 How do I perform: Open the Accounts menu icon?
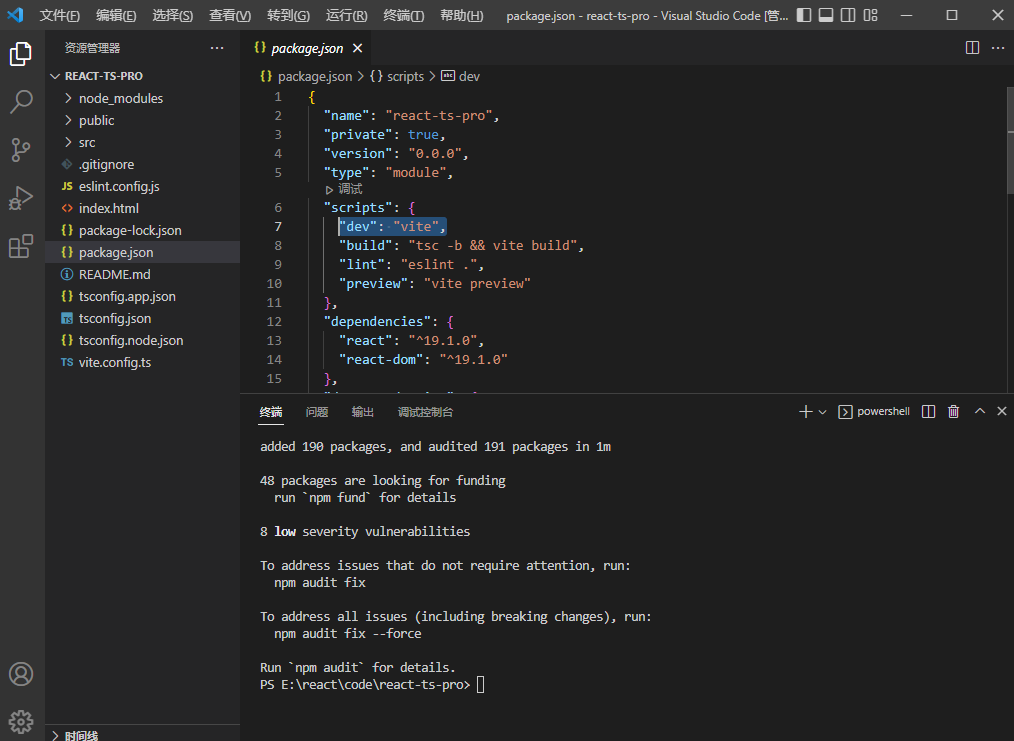(21, 674)
